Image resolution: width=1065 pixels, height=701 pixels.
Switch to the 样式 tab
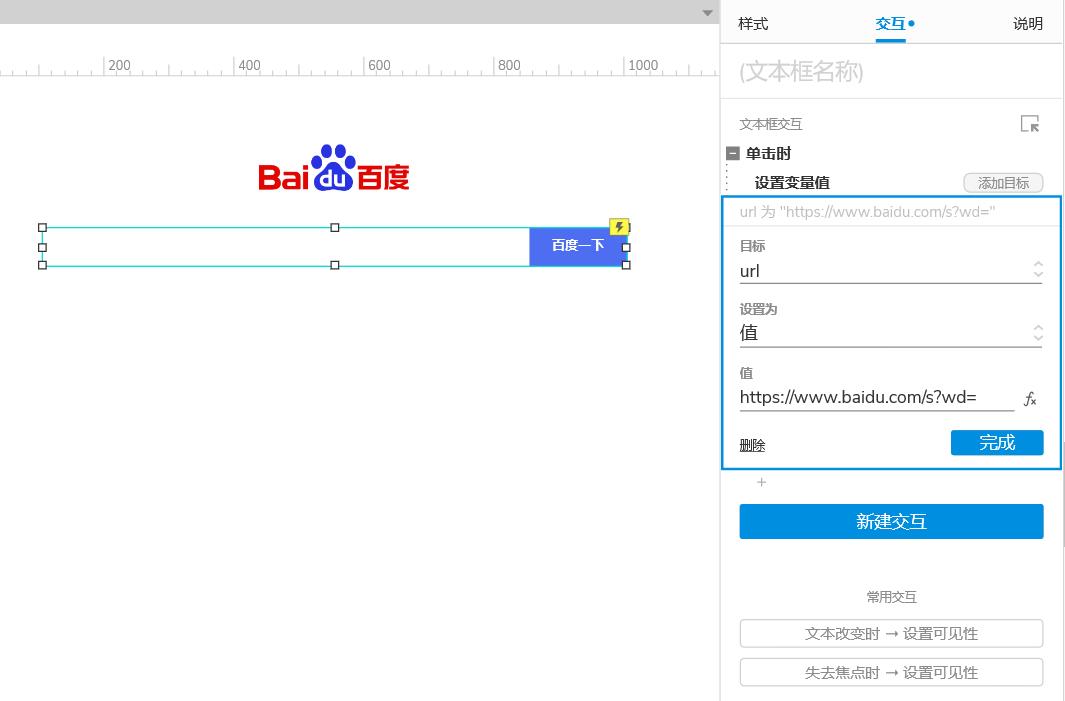pos(753,24)
